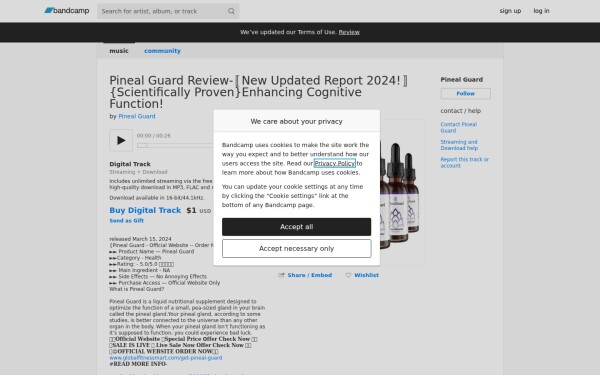
Task: Choose Send as Gift
Action: [x=127, y=220]
